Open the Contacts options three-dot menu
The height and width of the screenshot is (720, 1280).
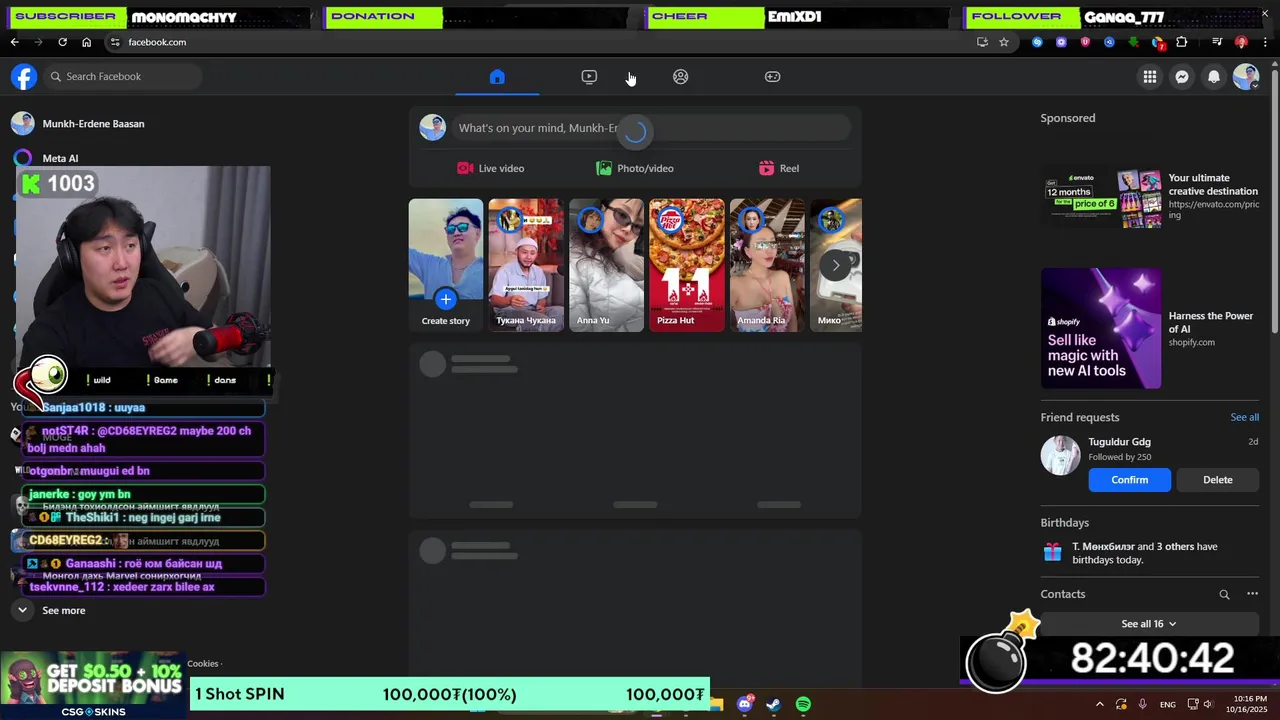coord(1252,594)
